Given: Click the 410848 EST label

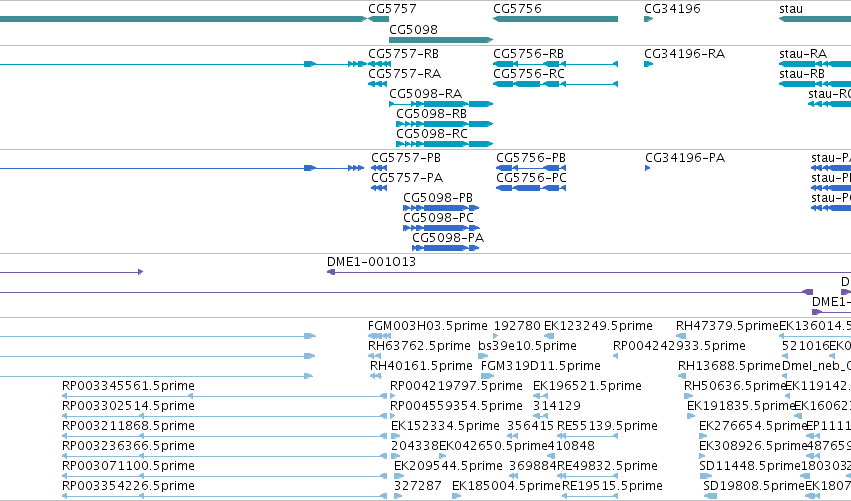Looking at the screenshot, I should tap(571, 447).
